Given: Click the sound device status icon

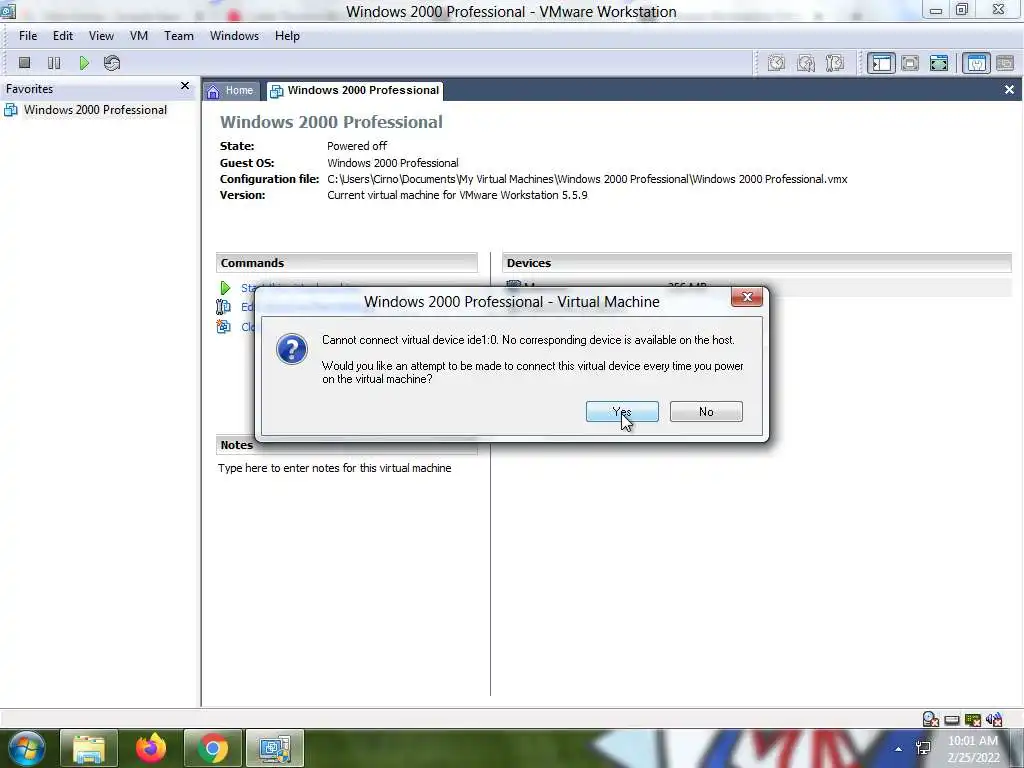Looking at the screenshot, I should pyautogui.click(x=994, y=720).
